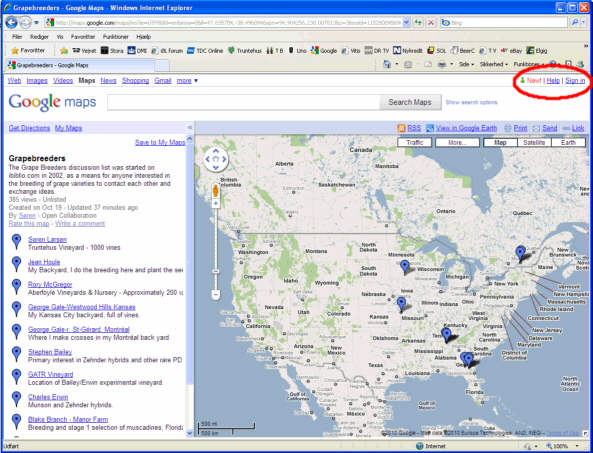
Task: Click the orange RSS feed icon
Action: [401, 128]
